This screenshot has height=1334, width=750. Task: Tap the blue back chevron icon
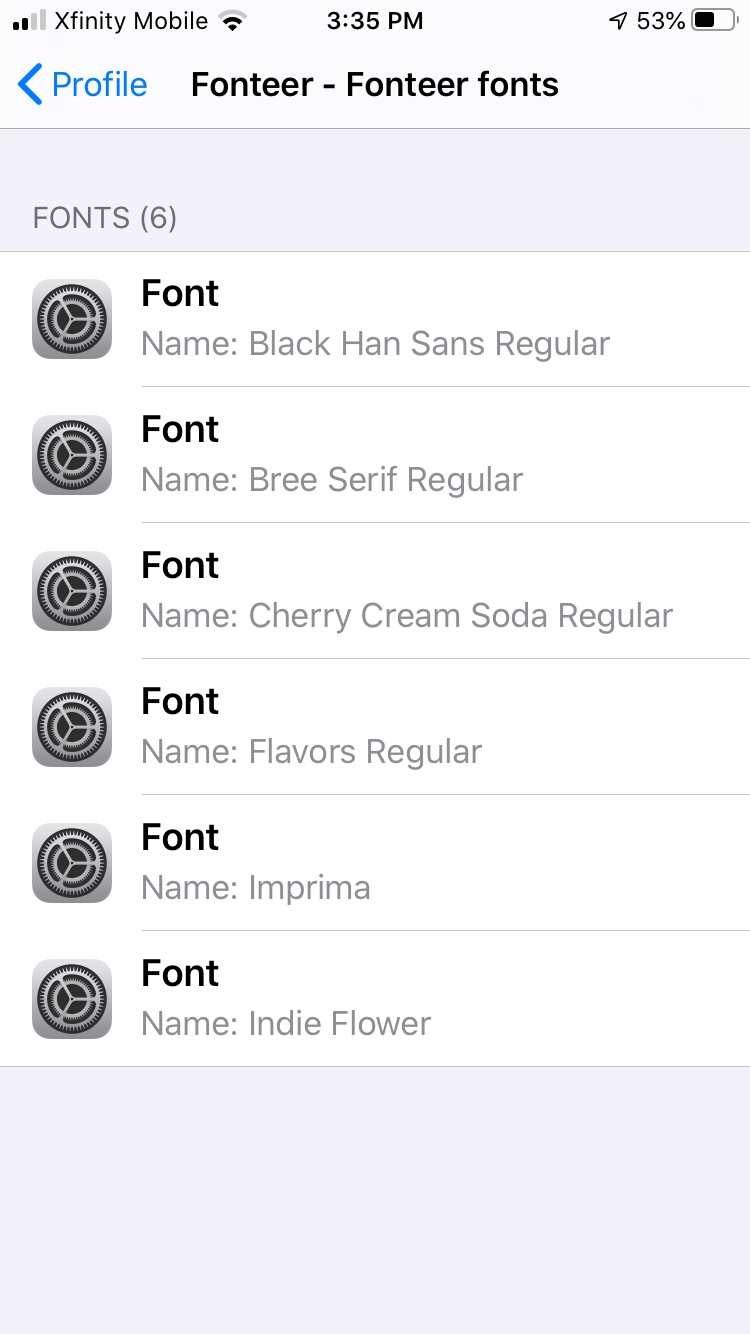click(30, 85)
